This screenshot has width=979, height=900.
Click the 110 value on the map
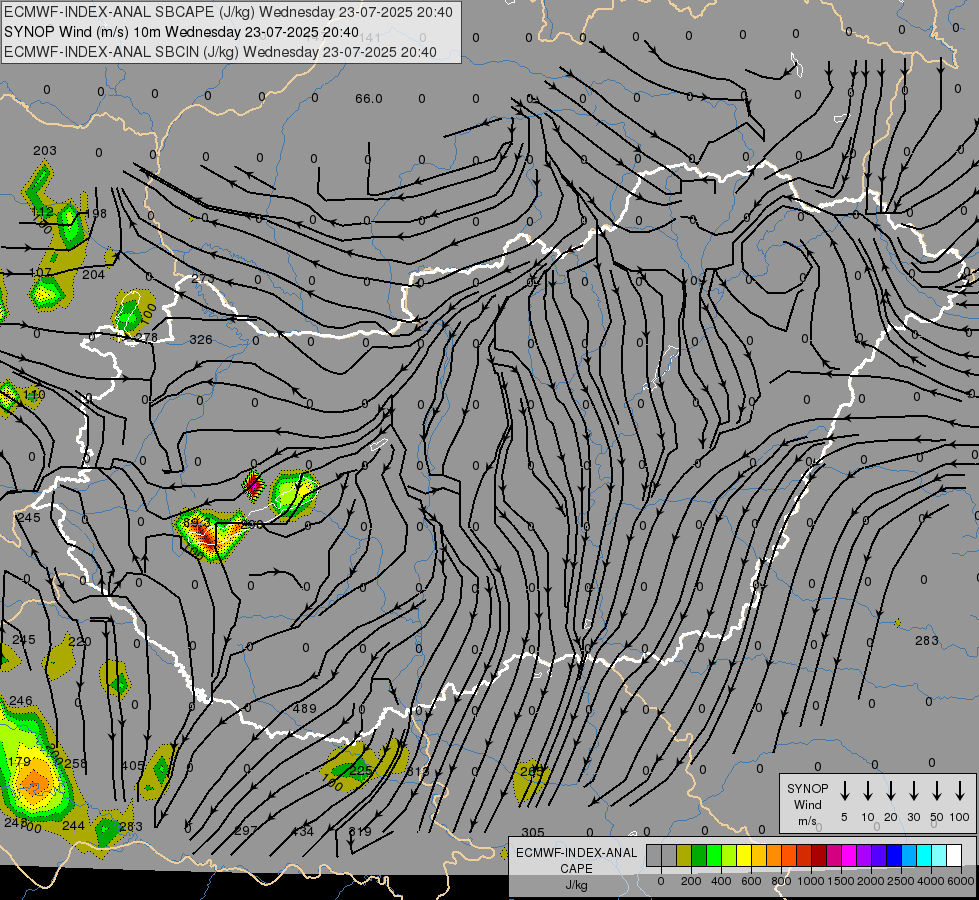34,395
